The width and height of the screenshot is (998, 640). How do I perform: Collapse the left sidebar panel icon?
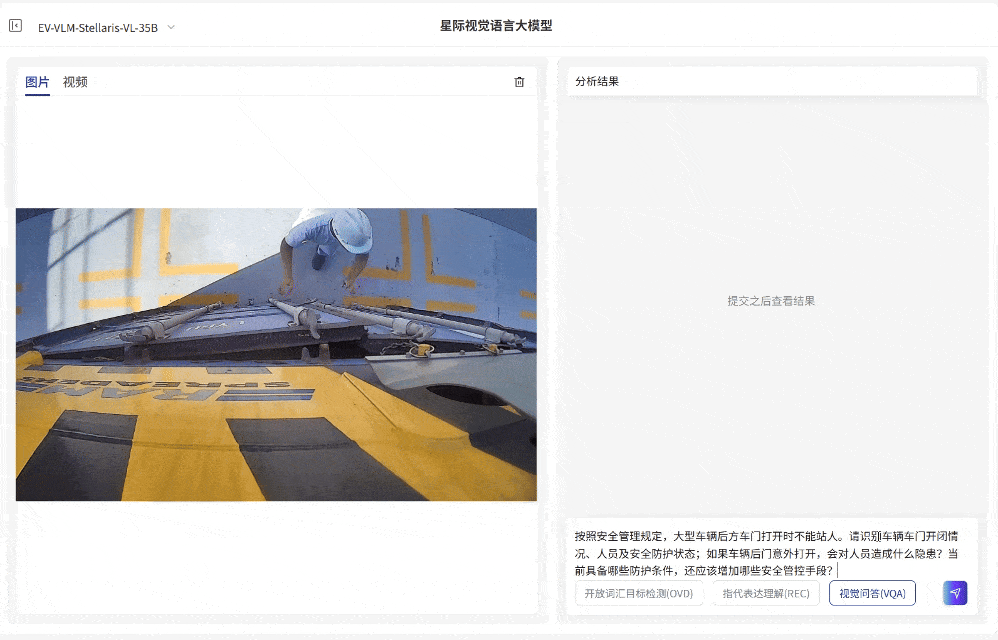click(x=15, y=25)
